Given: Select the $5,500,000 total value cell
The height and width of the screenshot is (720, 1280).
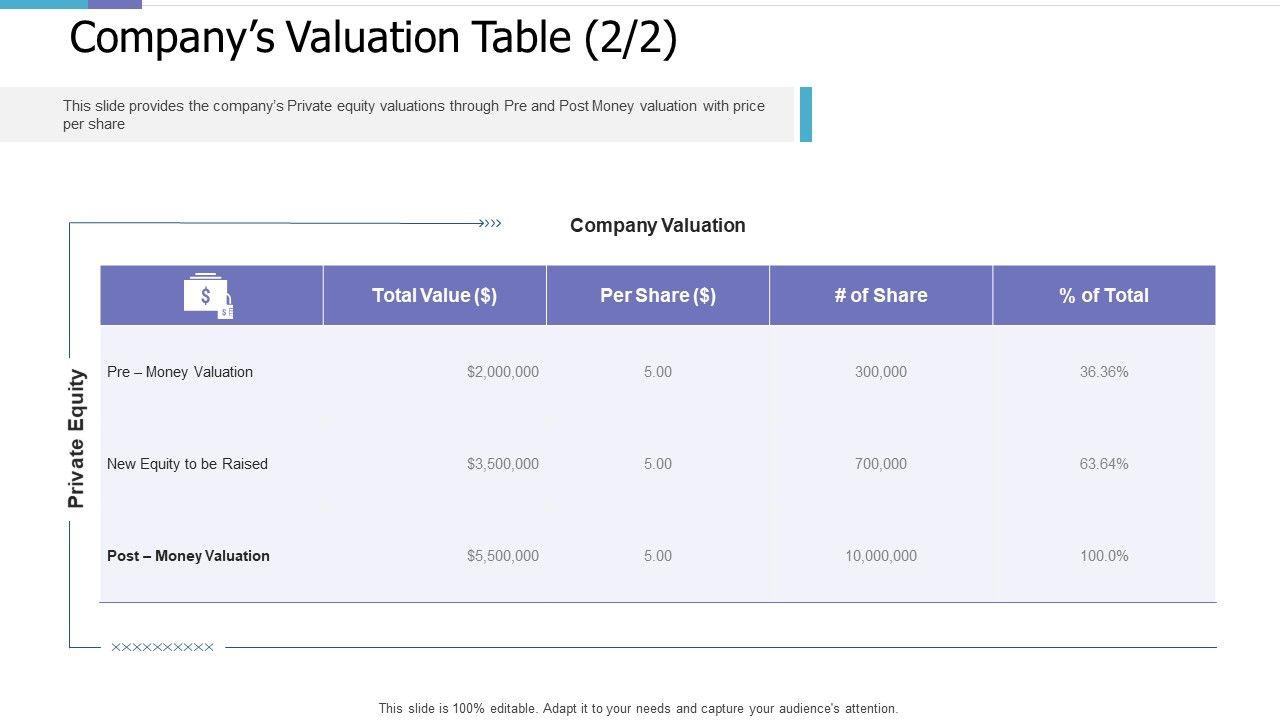Looking at the screenshot, I should coord(502,556).
